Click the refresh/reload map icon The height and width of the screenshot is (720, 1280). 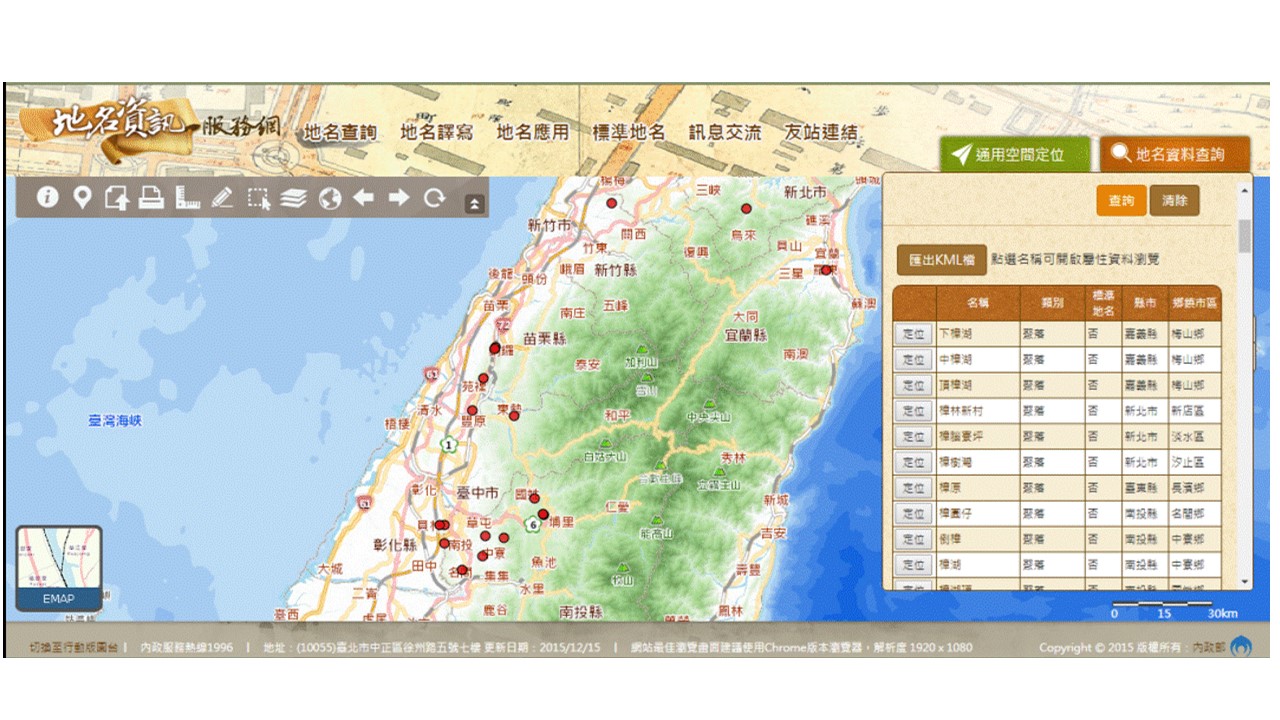[x=434, y=198]
